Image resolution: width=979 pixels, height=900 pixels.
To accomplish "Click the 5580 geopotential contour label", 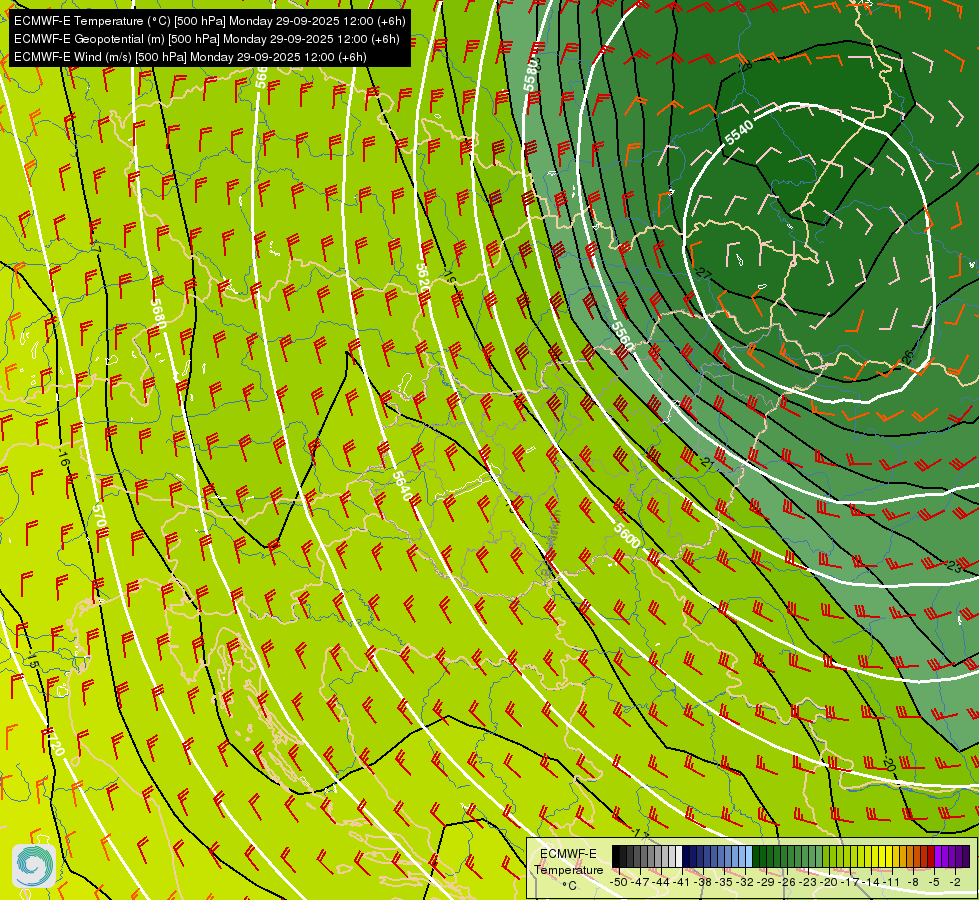I will 531,75.
